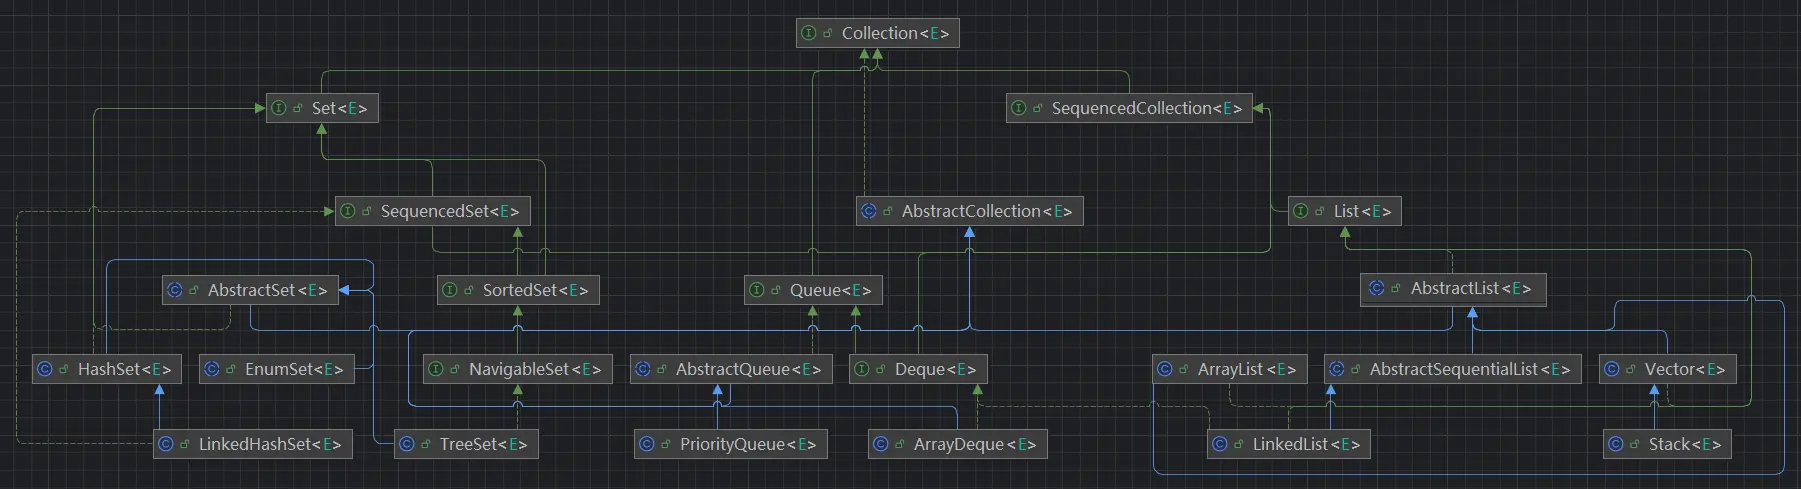The image size is (1801, 489).
Task: Click the class icon beside TreeSet<E>
Action: (x=407, y=444)
